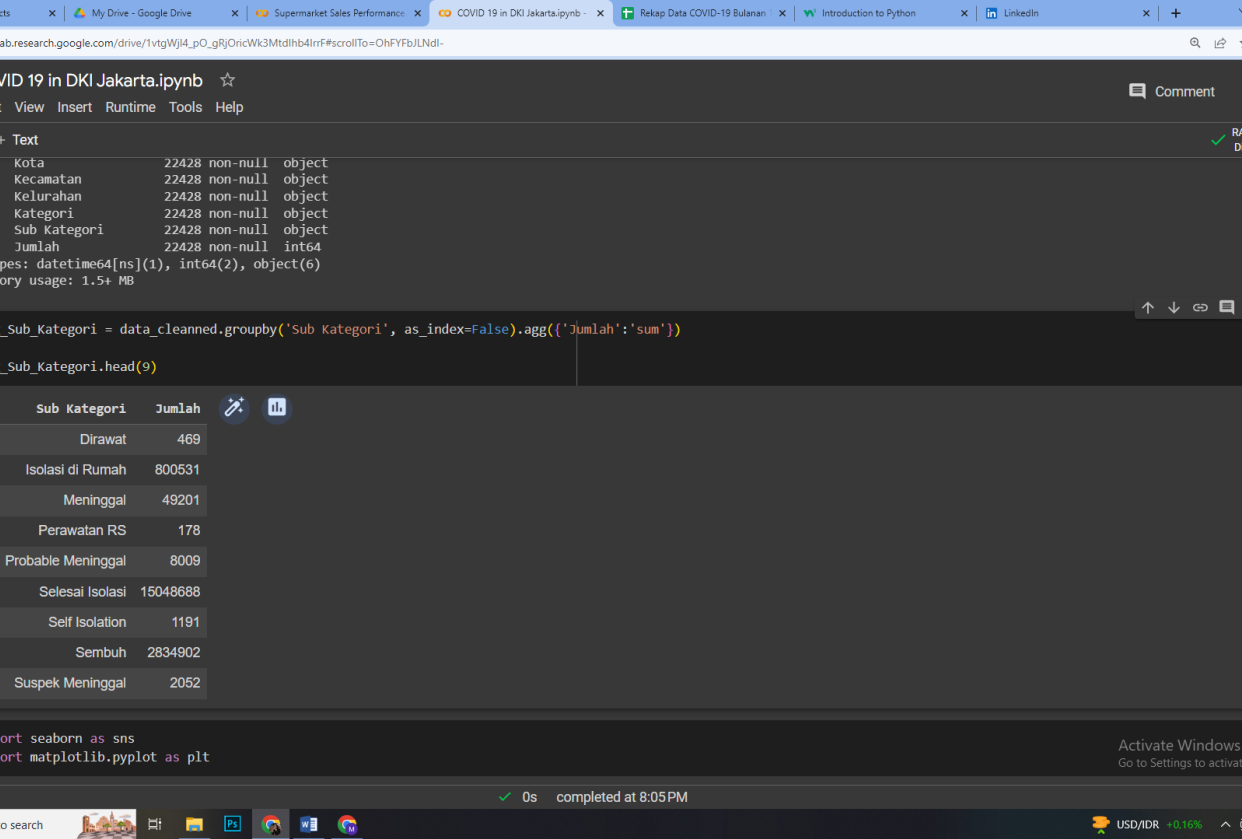
Task: Open the Runtime menu
Action: (x=131, y=107)
